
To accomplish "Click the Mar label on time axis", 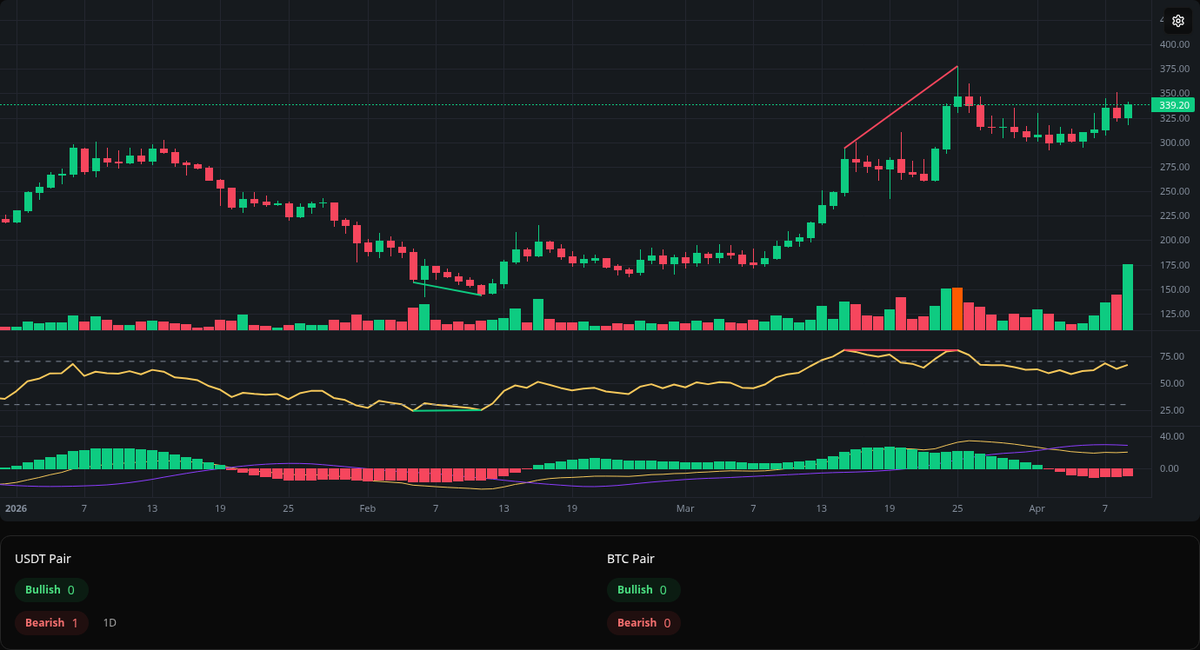I will pyautogui.click(x=685, y=509).
